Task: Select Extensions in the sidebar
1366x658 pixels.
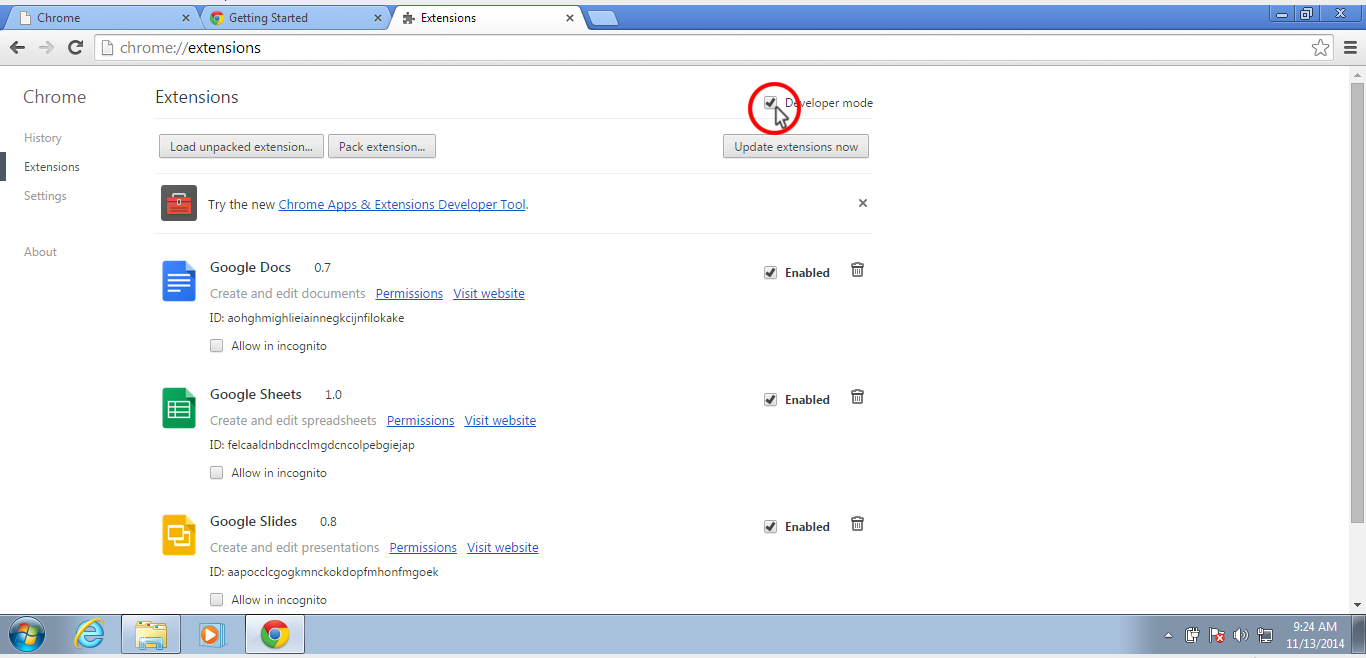Action: [52, 167]
